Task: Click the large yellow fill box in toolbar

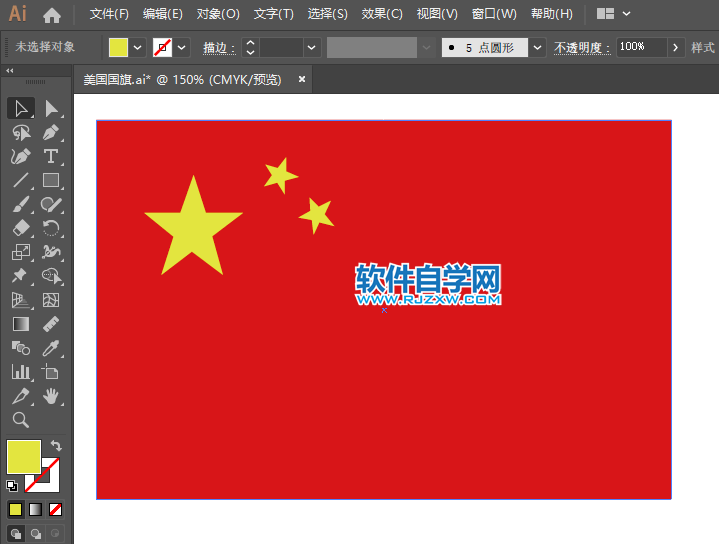Action: (24, 457)
